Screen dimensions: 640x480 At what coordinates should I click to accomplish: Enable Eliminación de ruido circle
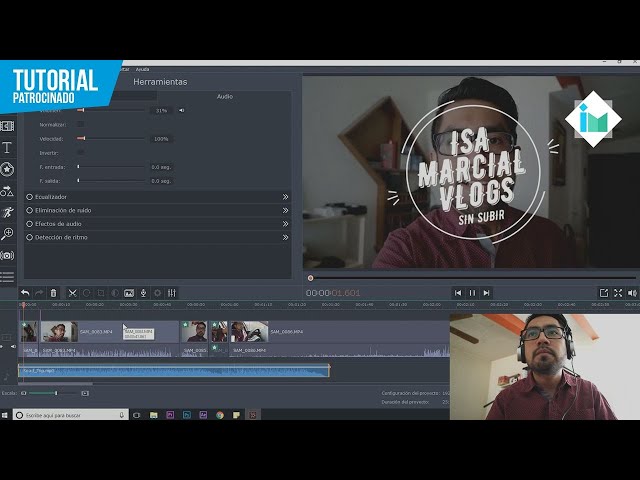(x=29, y=210)
